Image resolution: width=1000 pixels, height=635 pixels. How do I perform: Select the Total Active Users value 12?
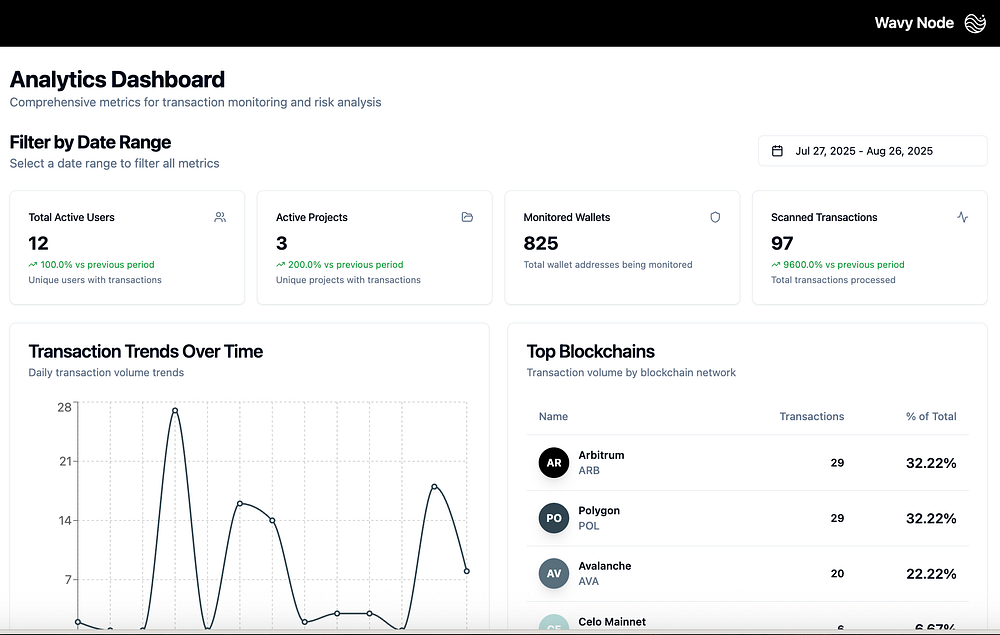point(38,244)
